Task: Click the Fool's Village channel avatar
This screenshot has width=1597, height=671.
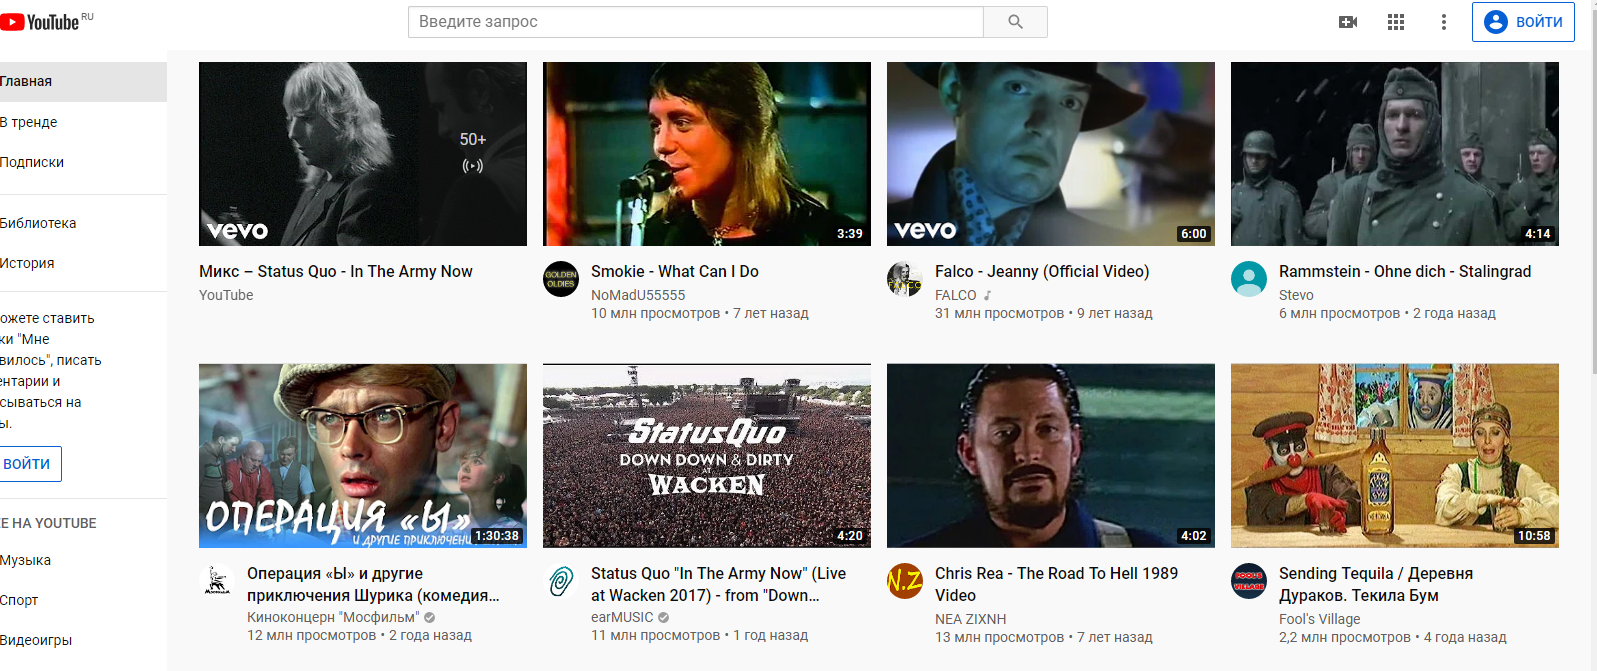Action: (1249, 581)
